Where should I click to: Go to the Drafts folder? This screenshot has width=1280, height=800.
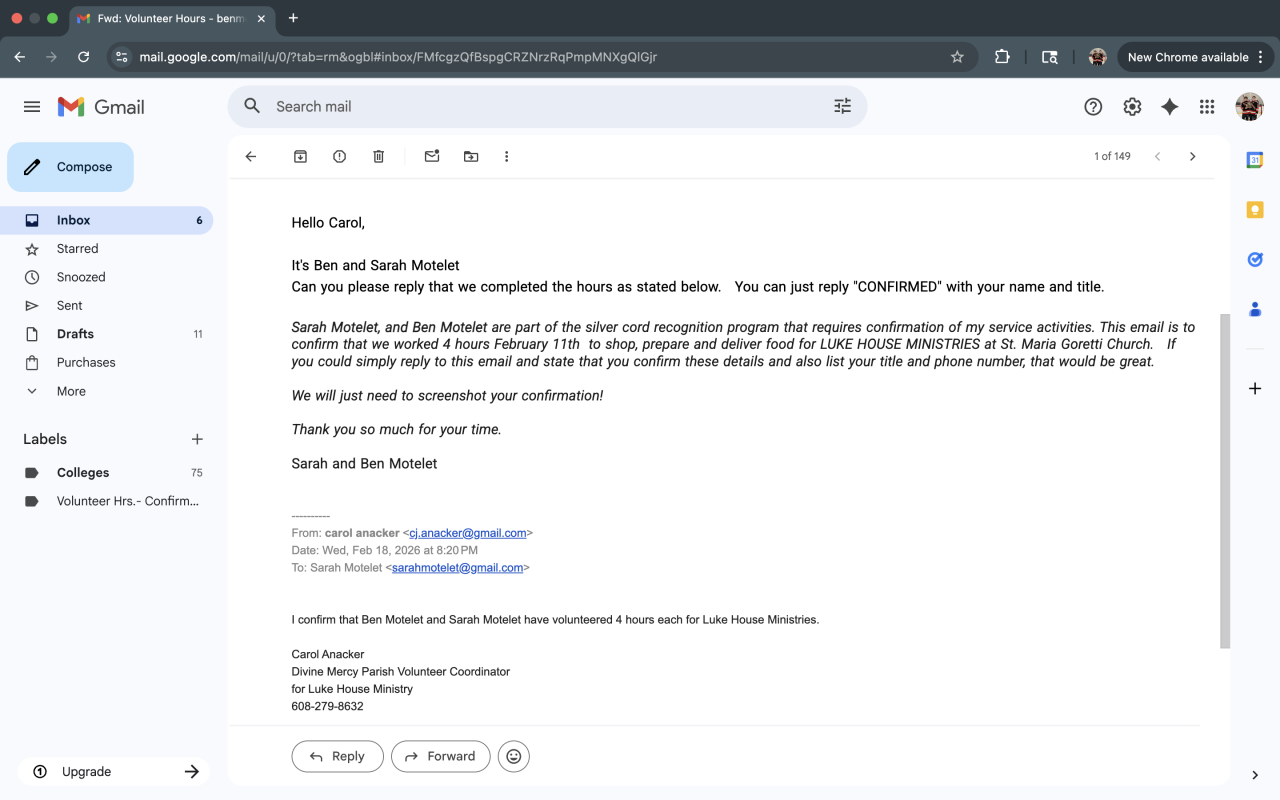click(75, 334)
